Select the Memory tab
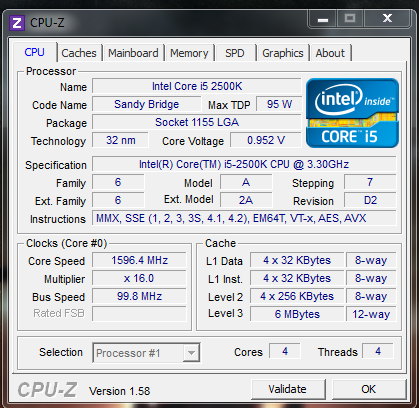This screenshot has height=408, width=419. 189,53
